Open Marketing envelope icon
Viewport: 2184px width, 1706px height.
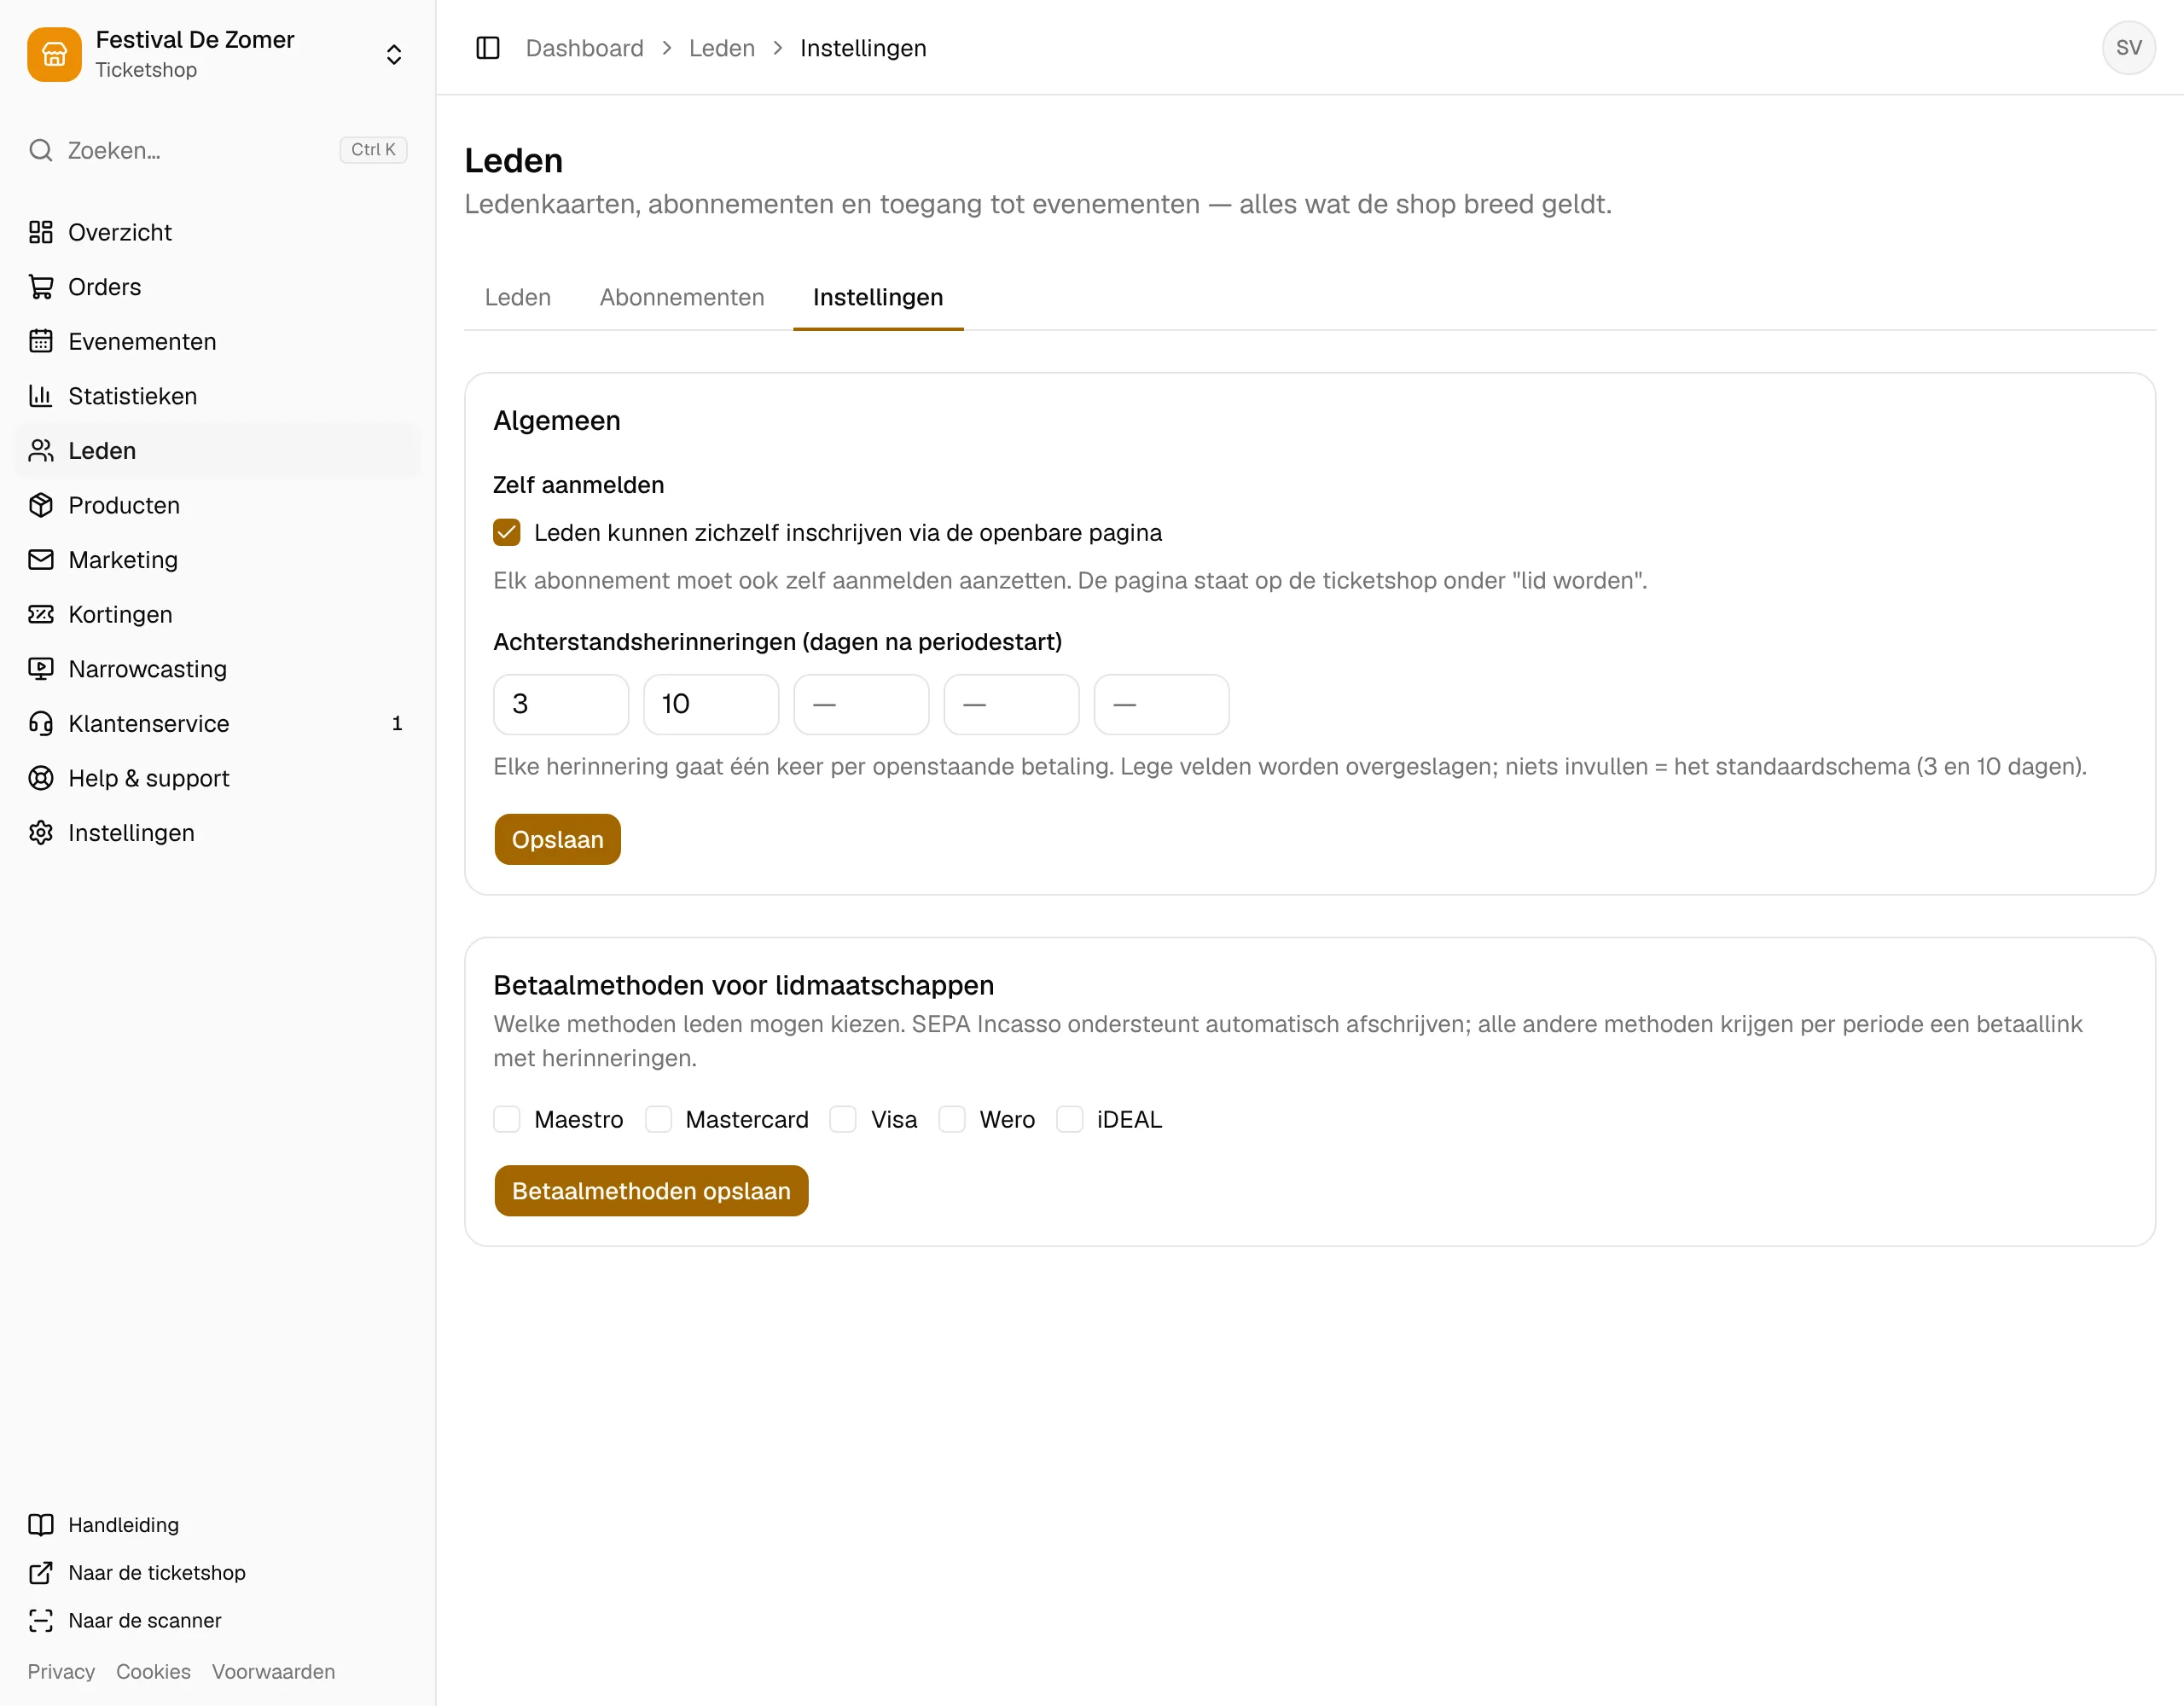pos(41,560)
